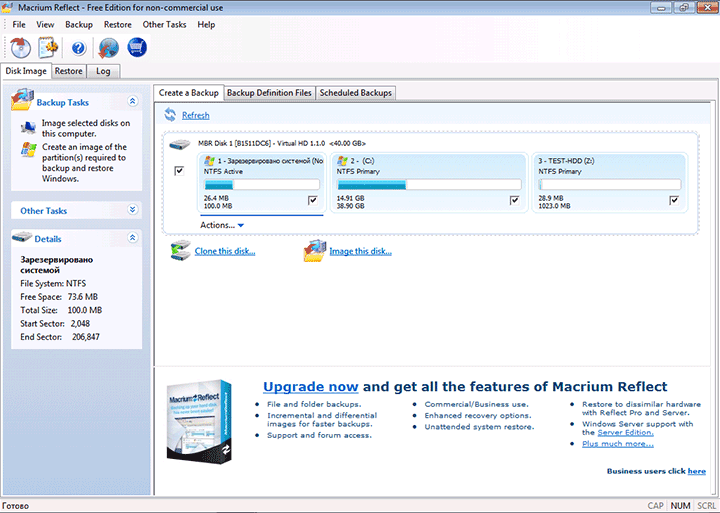Click the blue help question mark icon
The width and height of the screenshot is (720, 513).
pyautogui.click(x=79, y=48)
